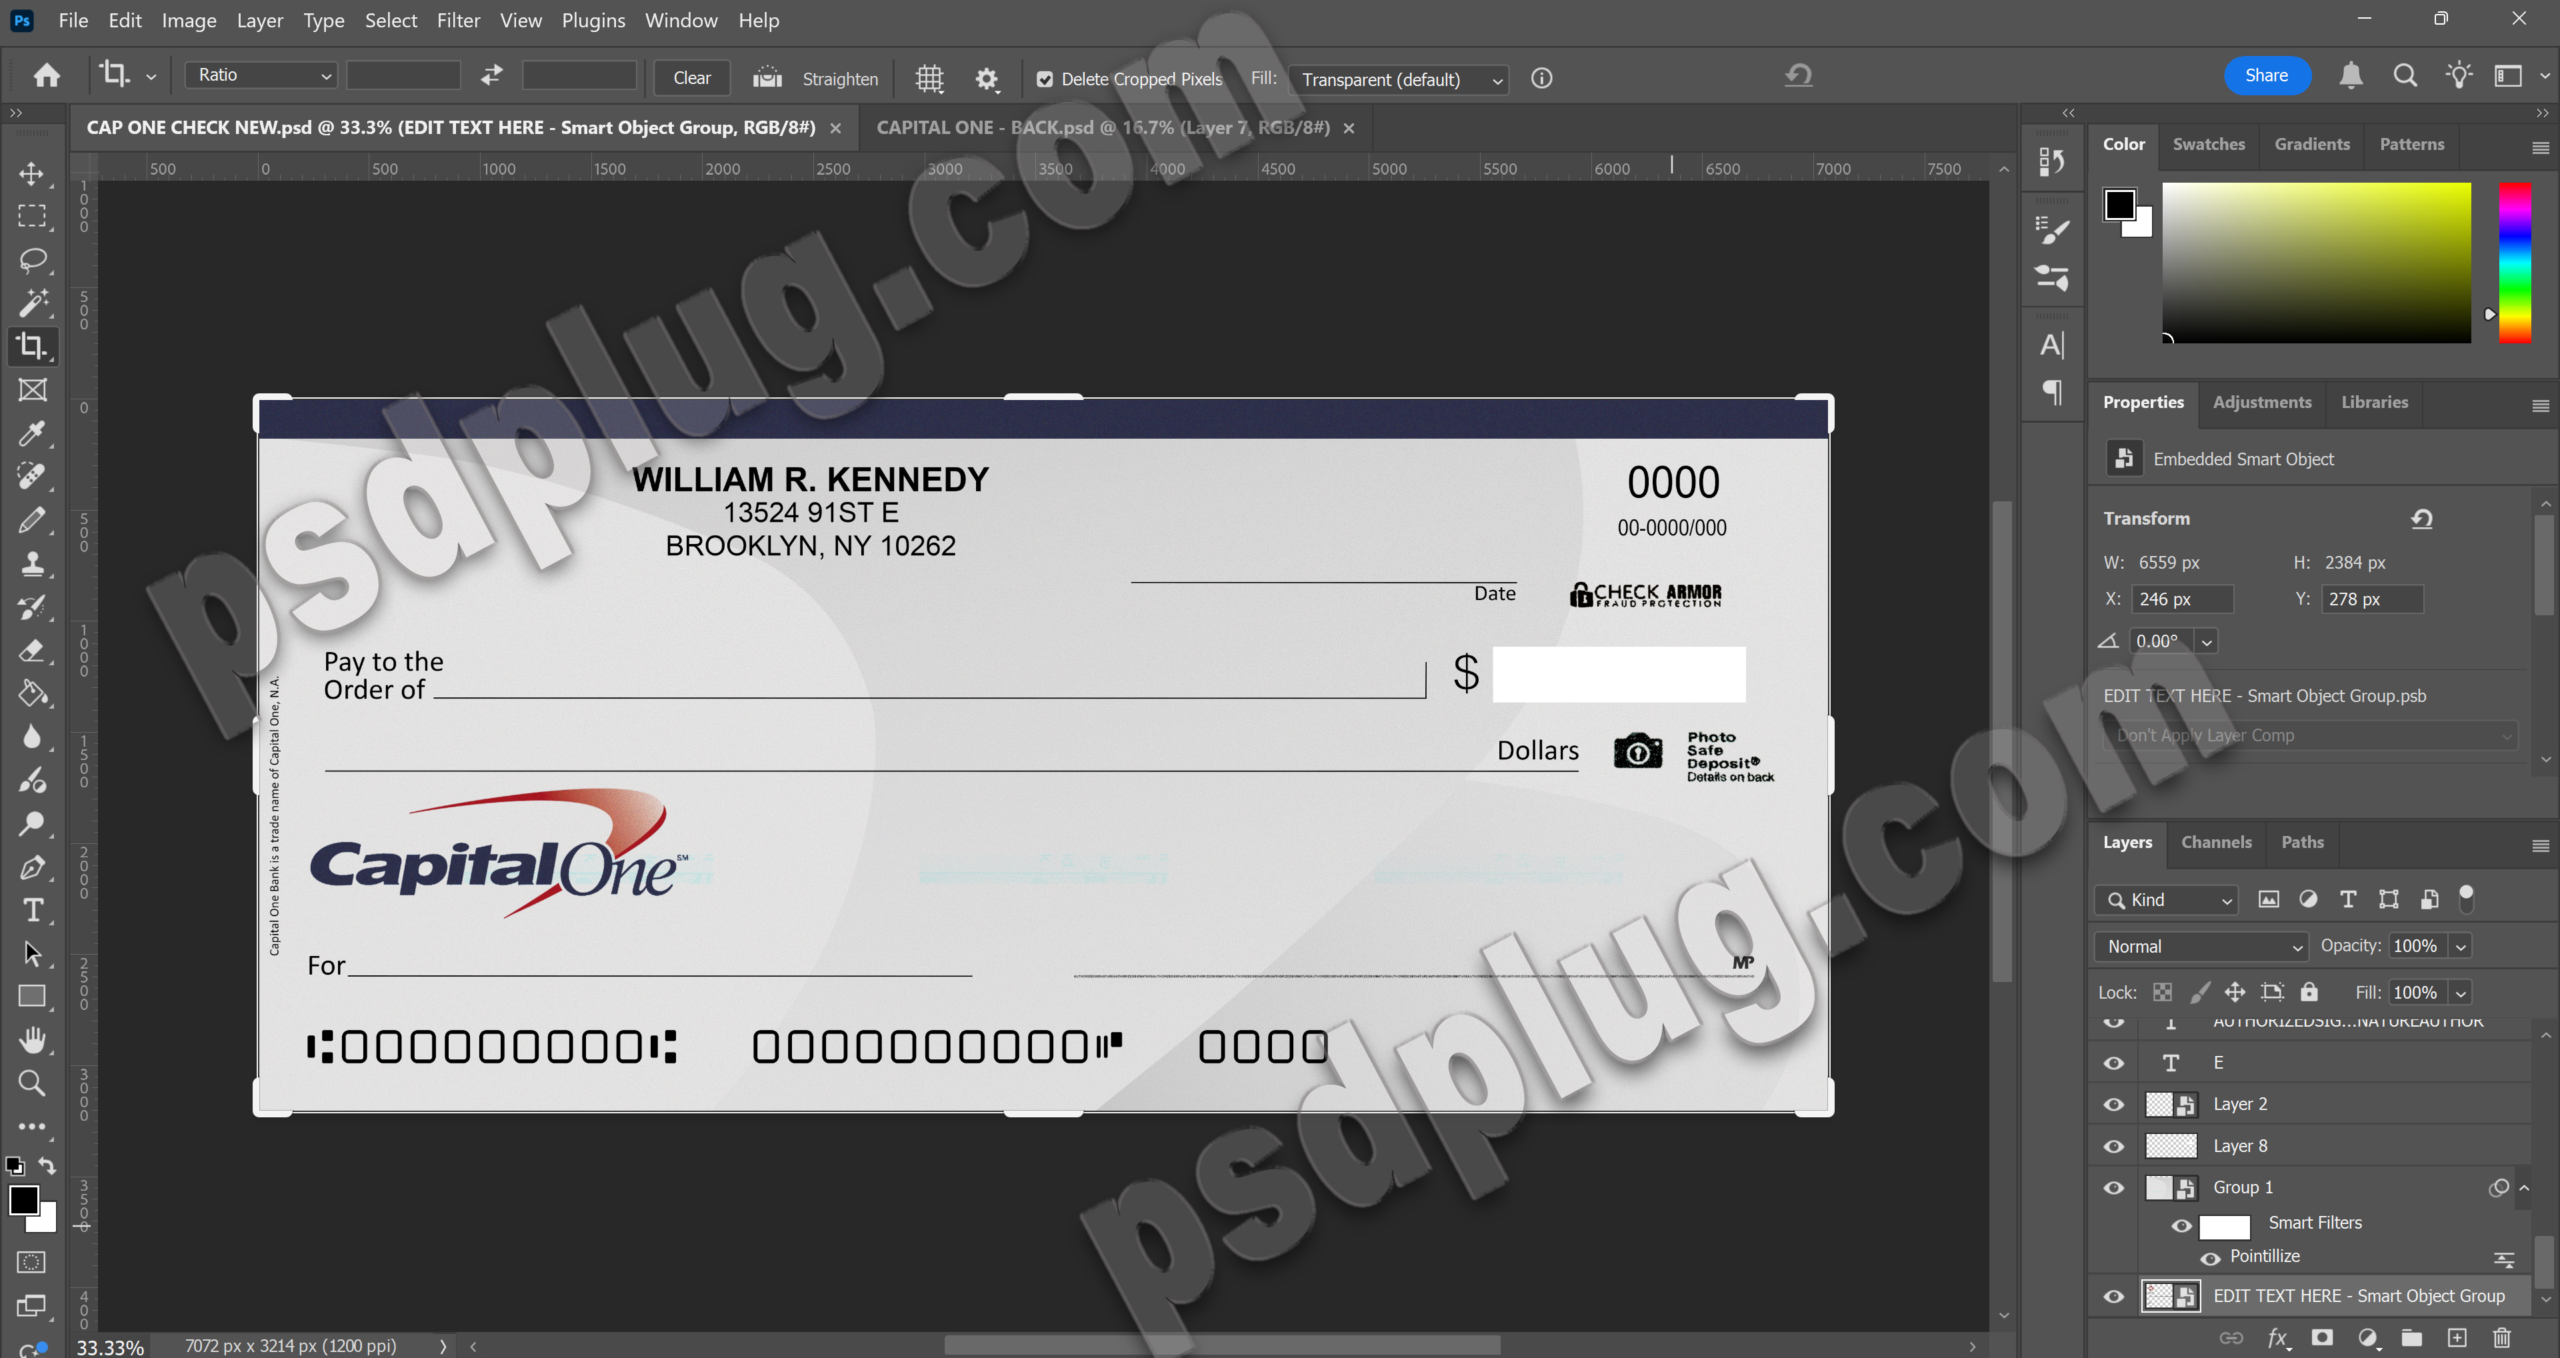The width and height of the screenshot is (2560, 1358).
Task: Click the Share button
Action: [x=2266, y=75]
